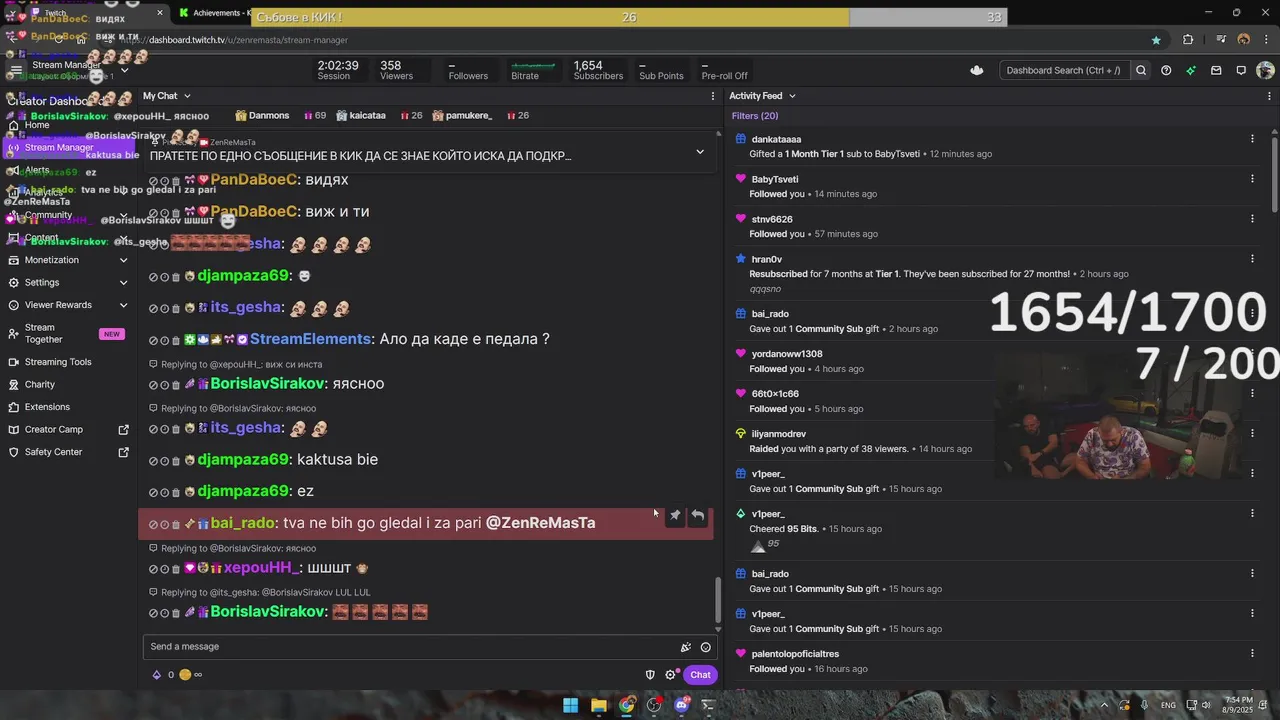Pin the highlighted bai_rado message
The width and height of the screenshot is (1280, 720).
[675, 515]
